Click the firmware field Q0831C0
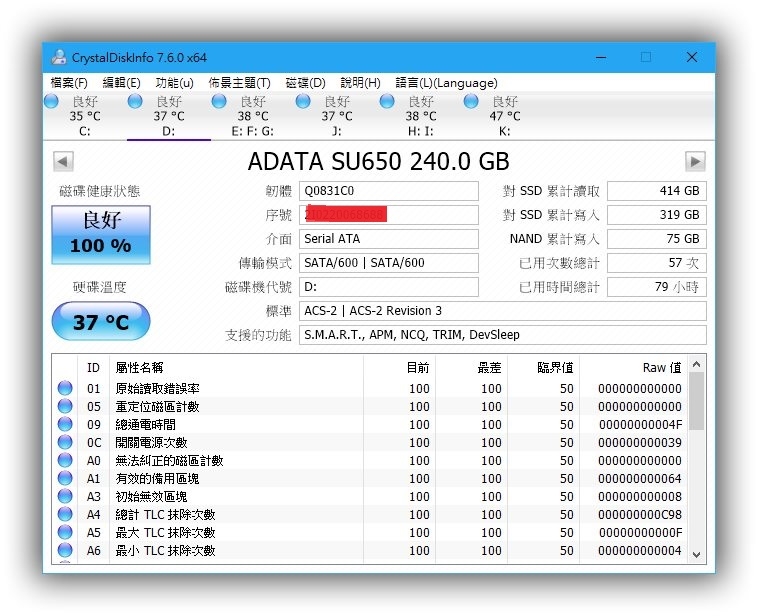758x616 pixels. click(389, 191)
